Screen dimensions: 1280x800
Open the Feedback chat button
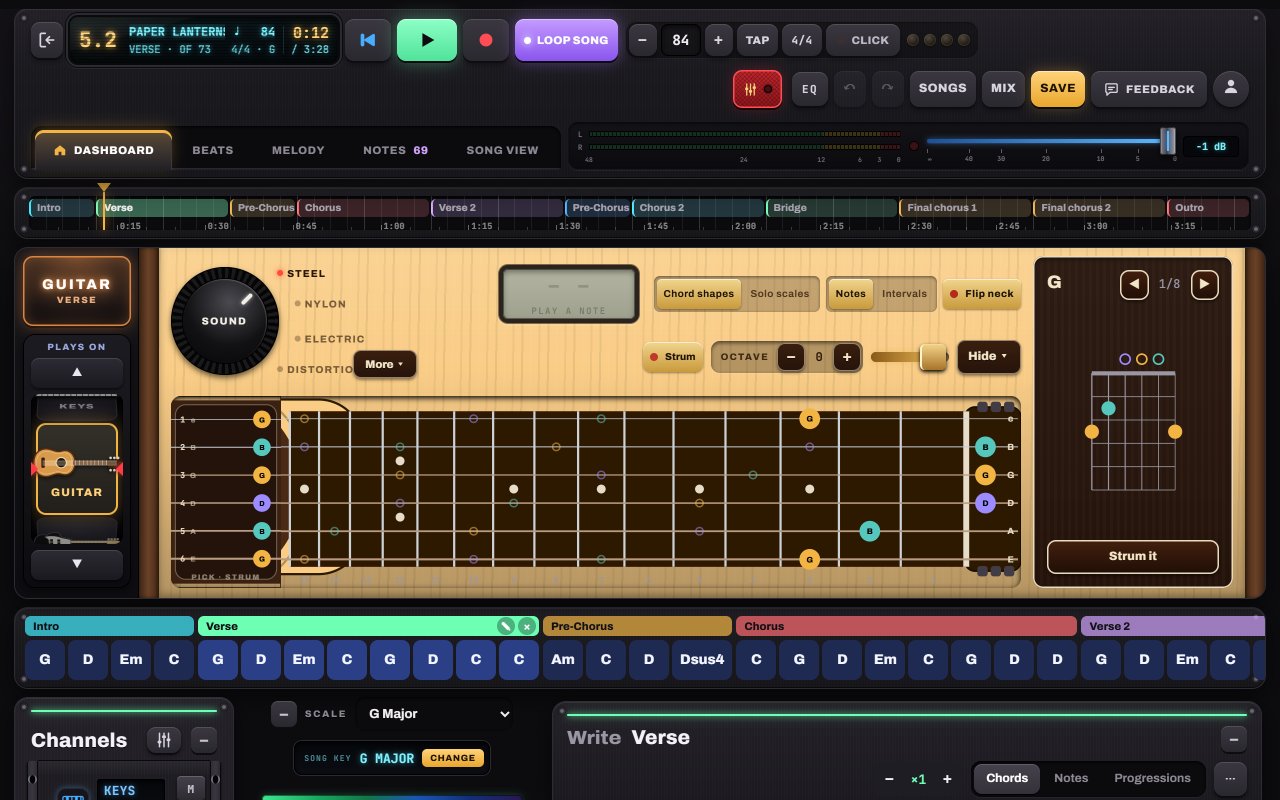[1149, 89]
